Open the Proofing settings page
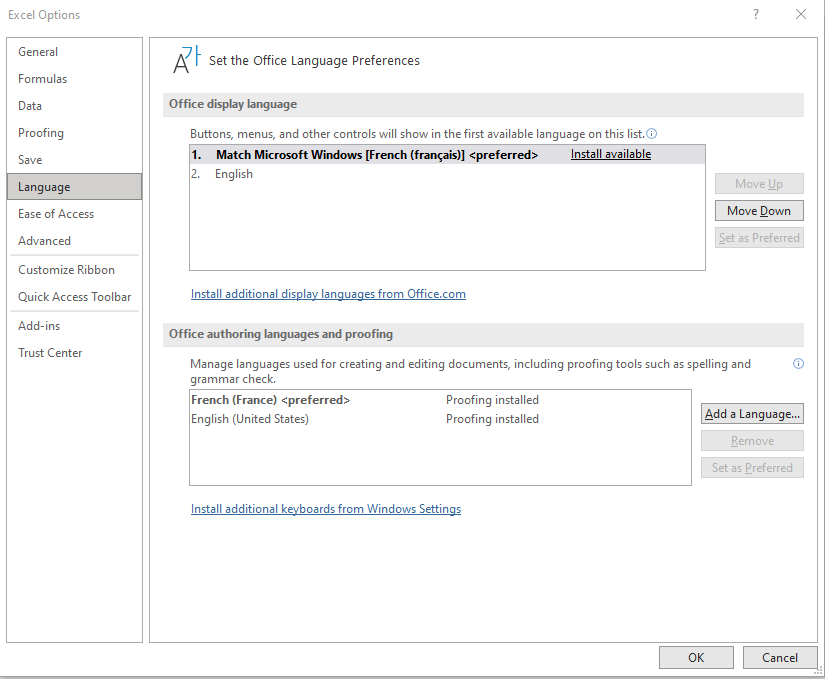Viewport: 825px width, 679px height. point(41,133)
